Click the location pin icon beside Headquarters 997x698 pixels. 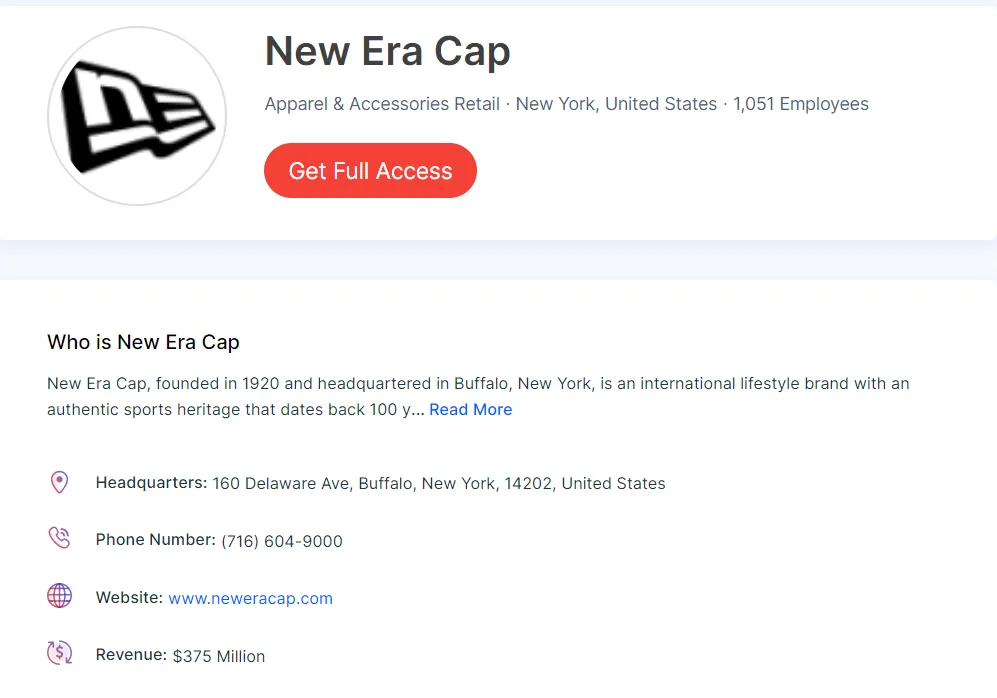point(59,482)
